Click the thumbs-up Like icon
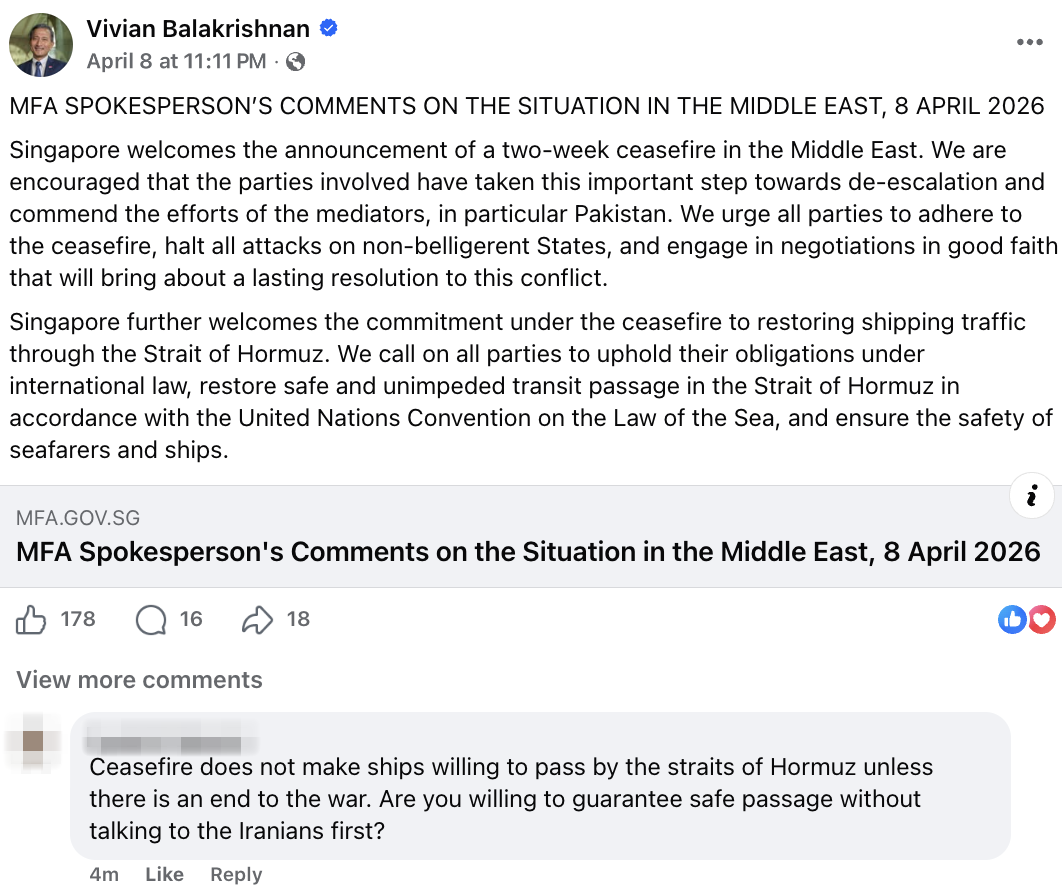Screen dimensions: 1062x896 [x=31, y=620]
